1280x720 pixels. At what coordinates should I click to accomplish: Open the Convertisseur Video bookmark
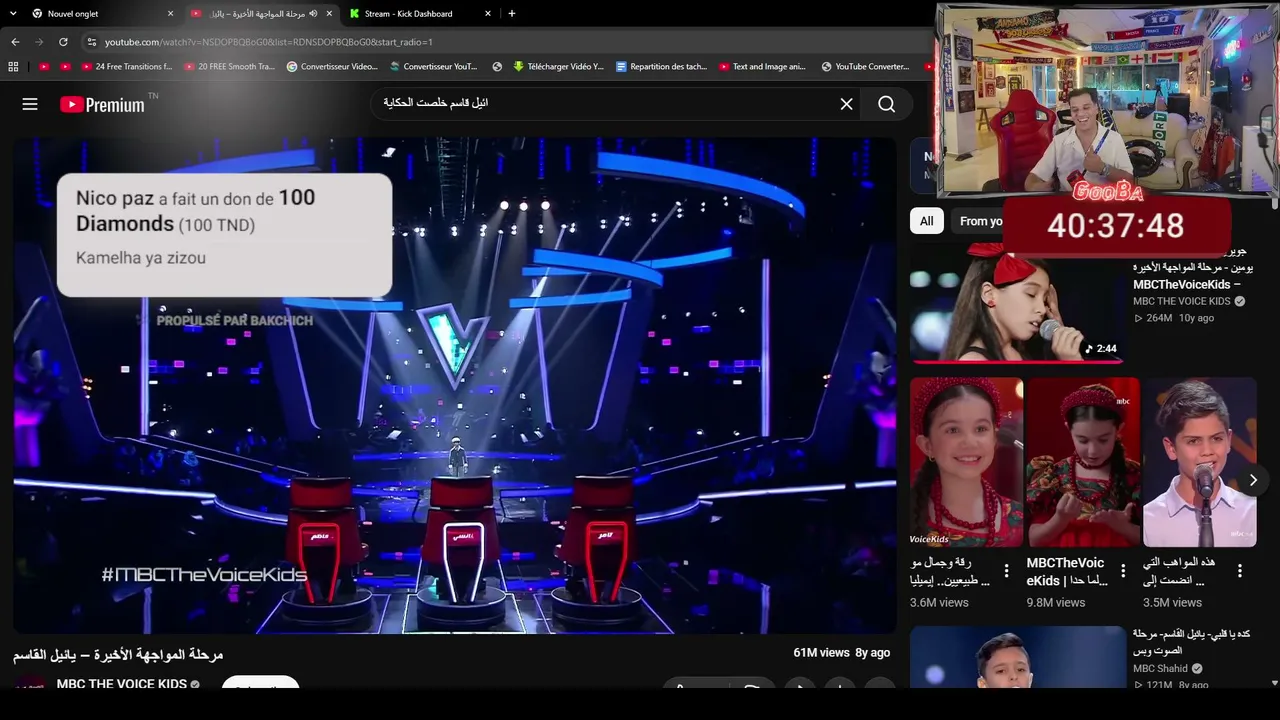point(332,67)
